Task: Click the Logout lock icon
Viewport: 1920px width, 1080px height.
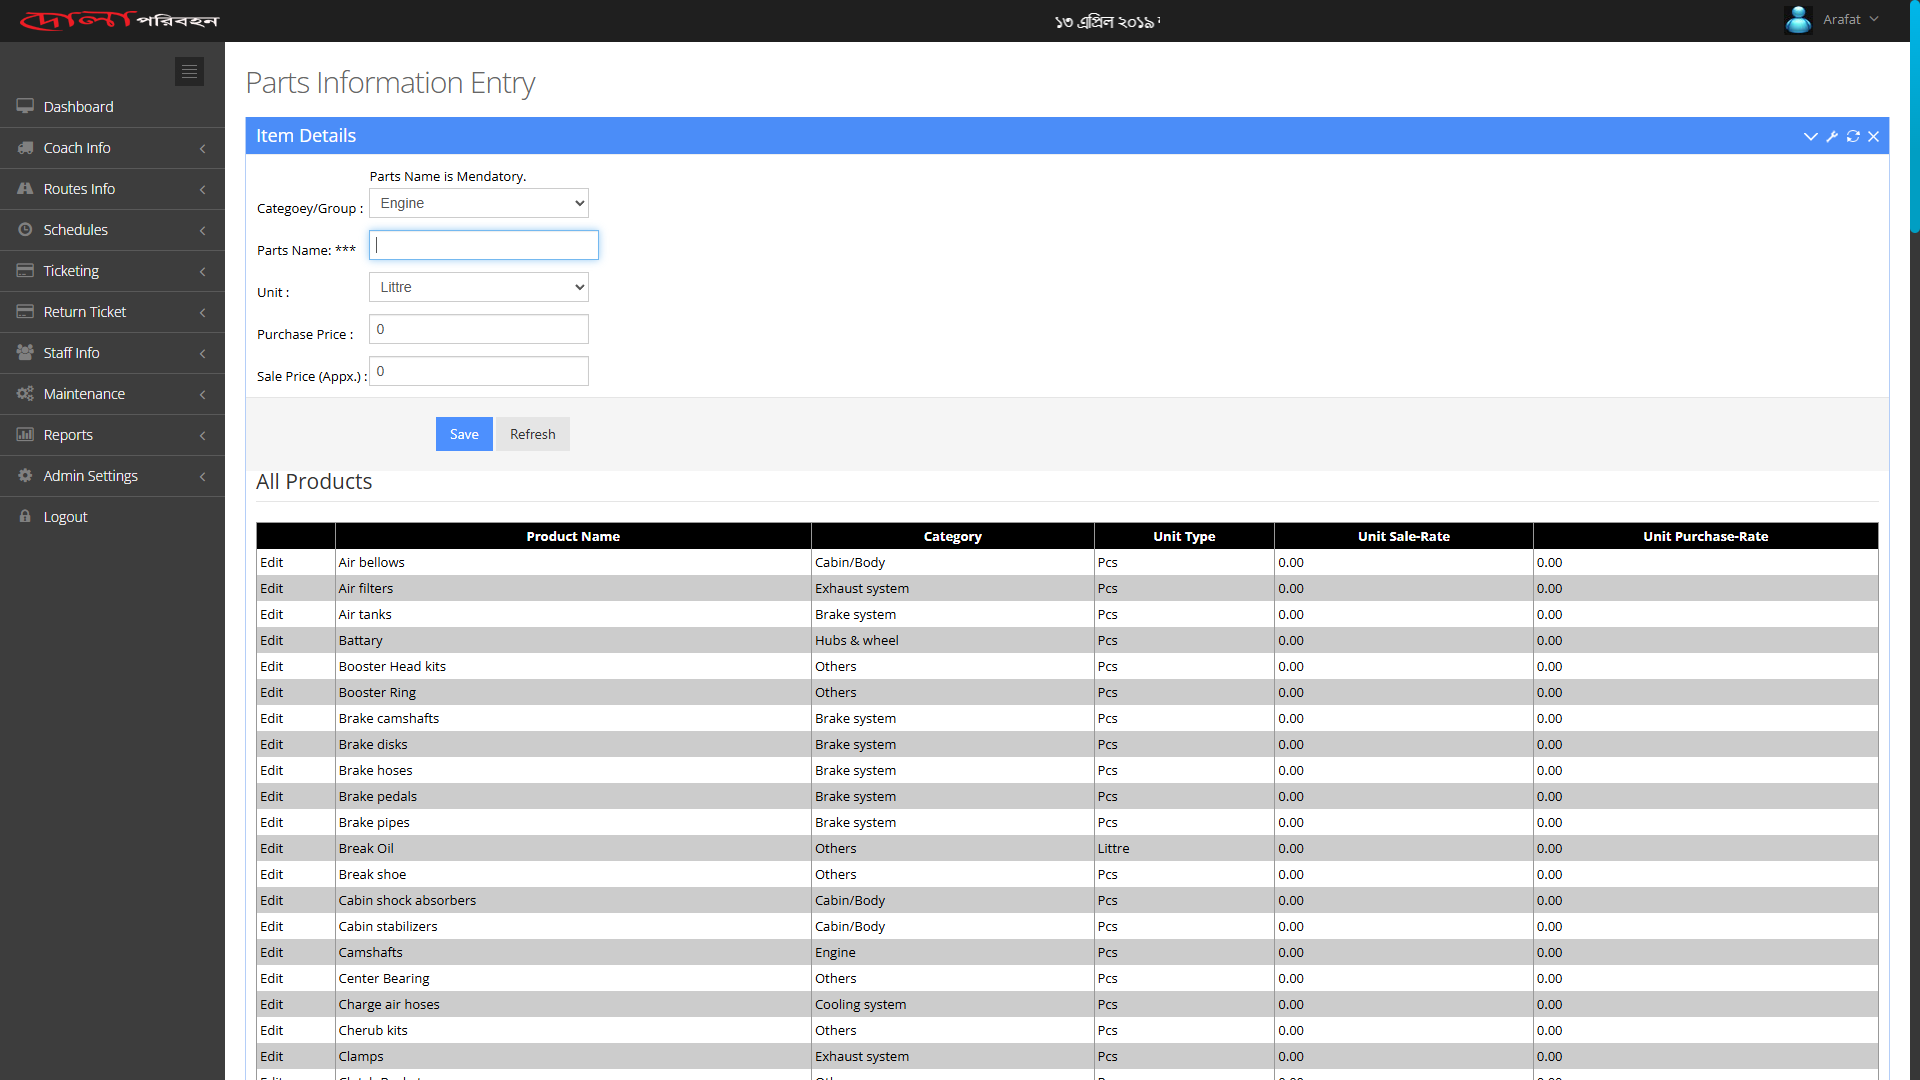Action: [x=25, y=516]
